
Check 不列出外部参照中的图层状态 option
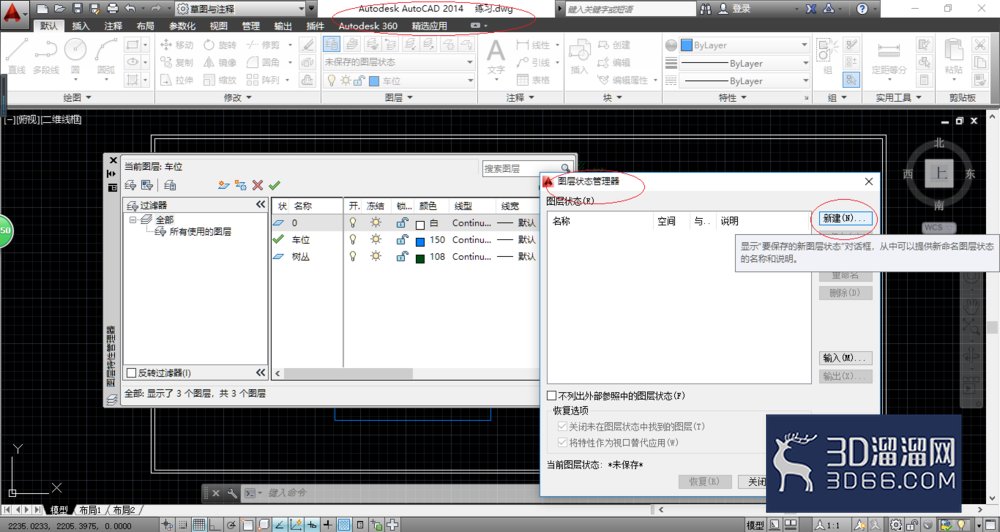(552, 395)
